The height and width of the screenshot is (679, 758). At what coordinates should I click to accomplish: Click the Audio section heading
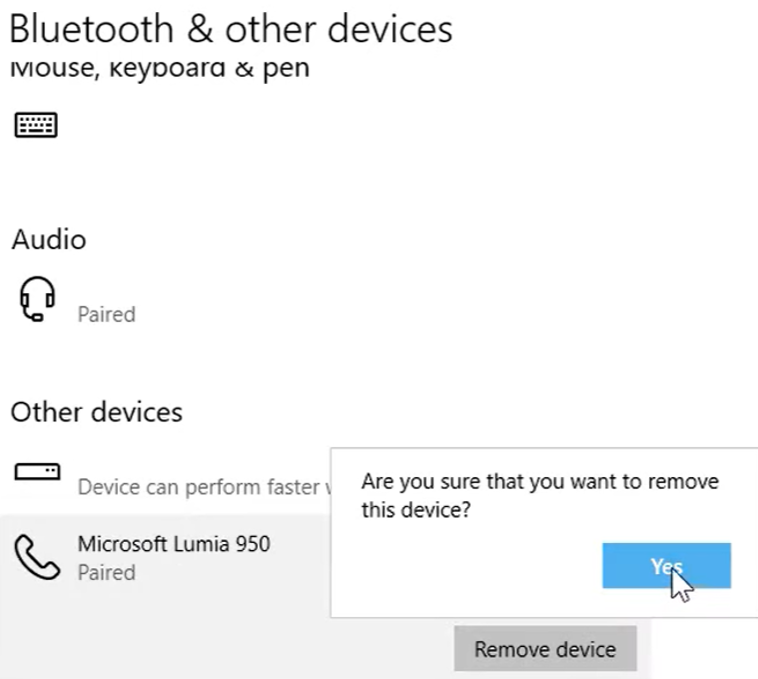tap(48, 240)
